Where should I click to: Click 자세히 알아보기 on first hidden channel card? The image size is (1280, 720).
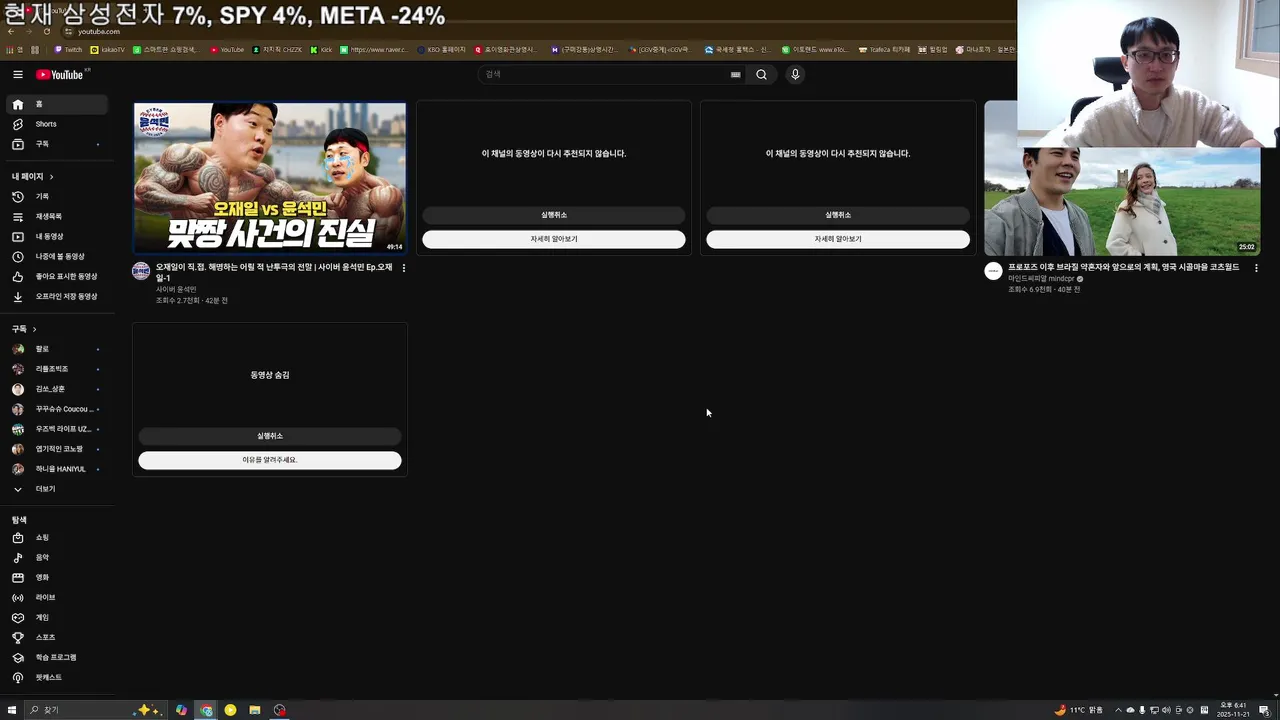[x=554, y=239]
